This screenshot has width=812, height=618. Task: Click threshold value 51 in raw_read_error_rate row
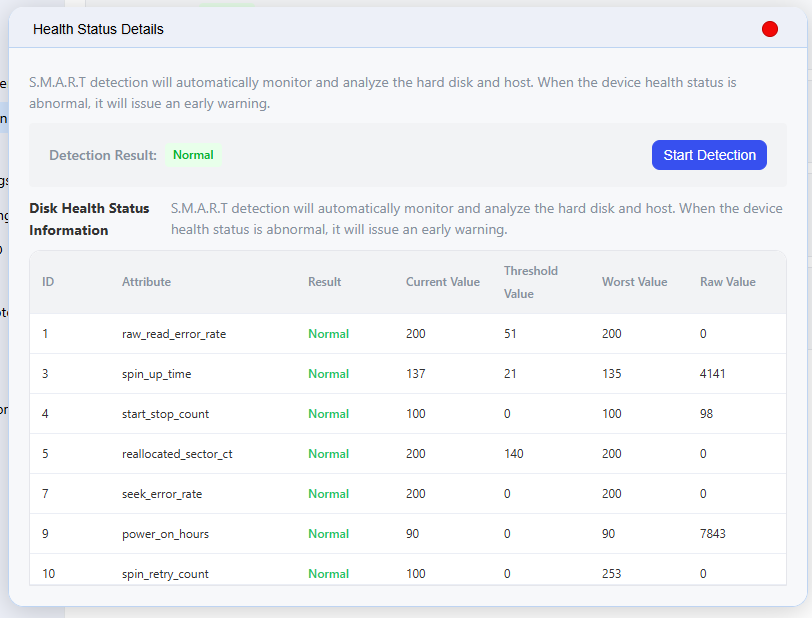[510, 334]
